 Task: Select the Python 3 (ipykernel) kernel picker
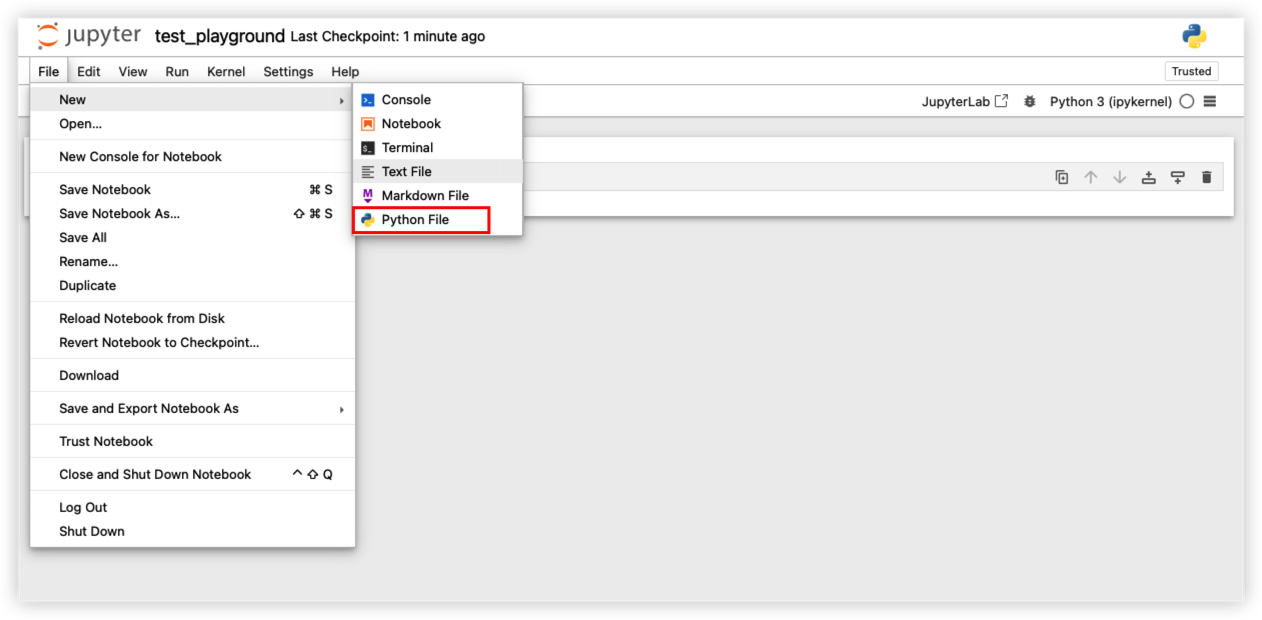[x=1110, y=101]
